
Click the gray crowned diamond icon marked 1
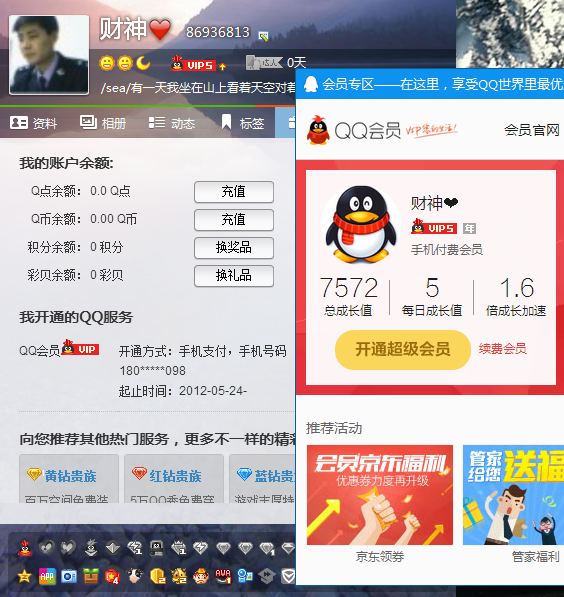pos(179,548)
